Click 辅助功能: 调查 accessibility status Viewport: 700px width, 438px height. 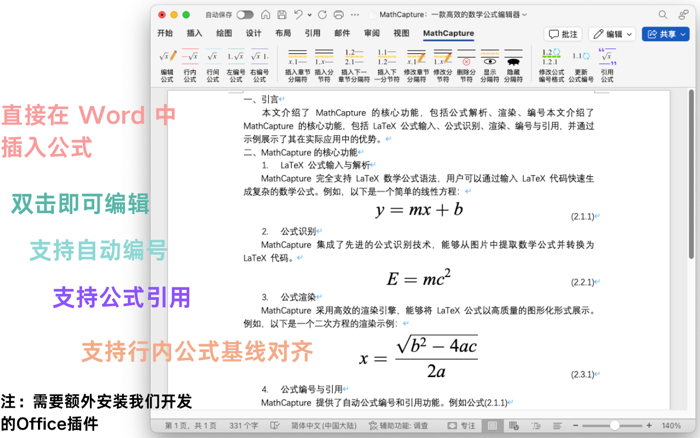[x=398, y=425]
